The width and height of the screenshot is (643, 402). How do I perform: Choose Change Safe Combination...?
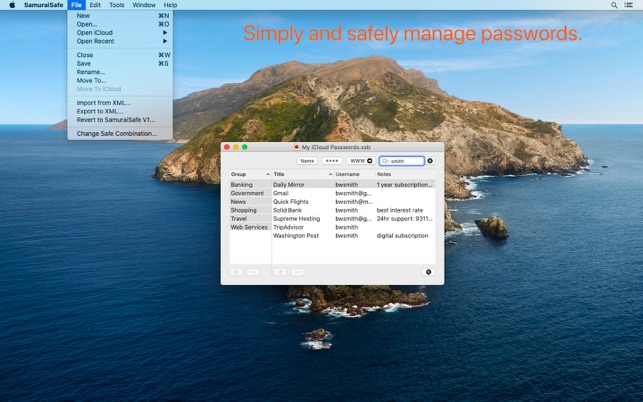[x=120, y=134]
